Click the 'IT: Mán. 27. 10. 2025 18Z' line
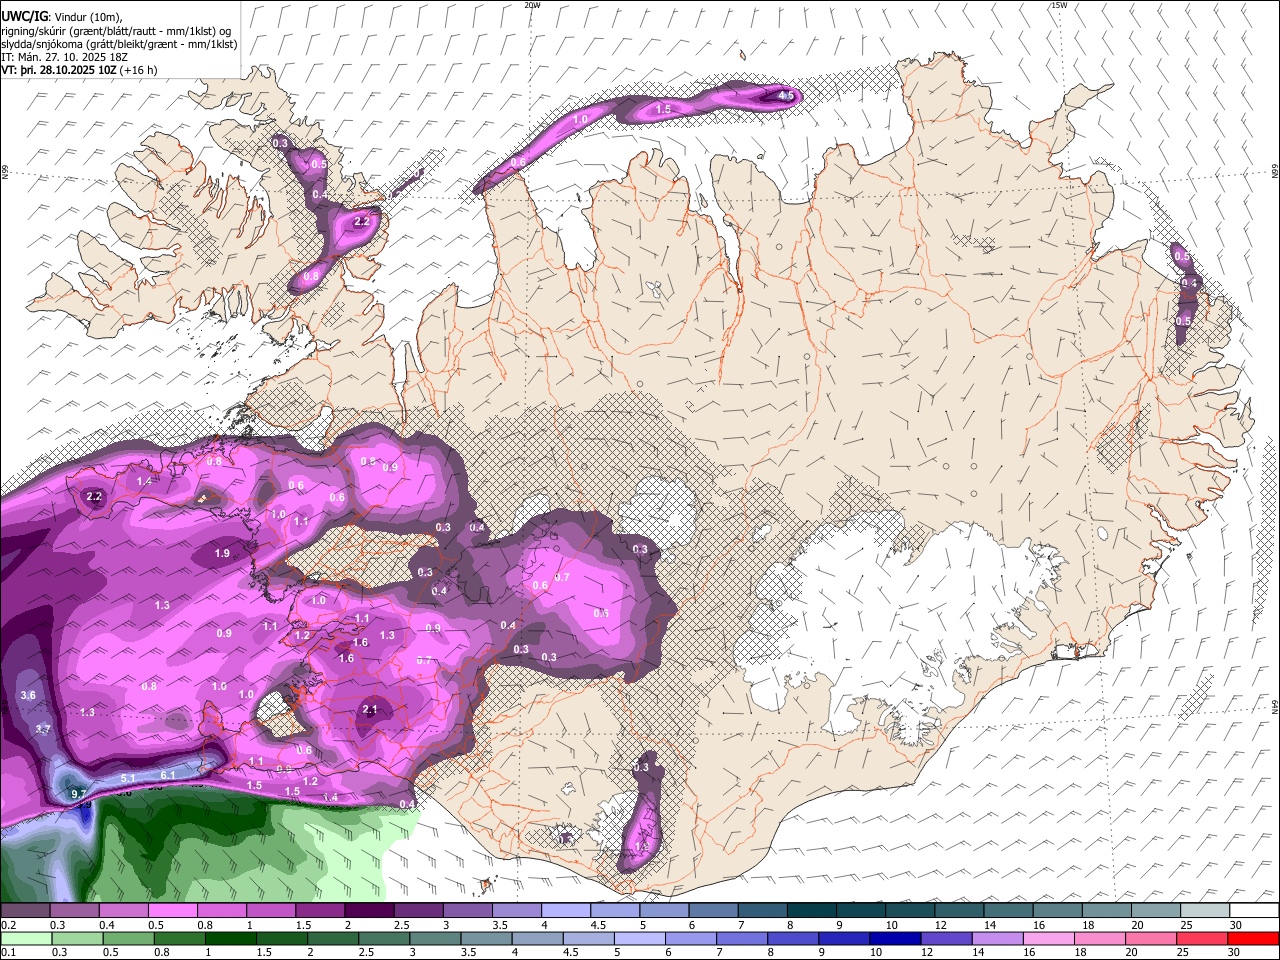1280x960 pixels. coord(65,57)
